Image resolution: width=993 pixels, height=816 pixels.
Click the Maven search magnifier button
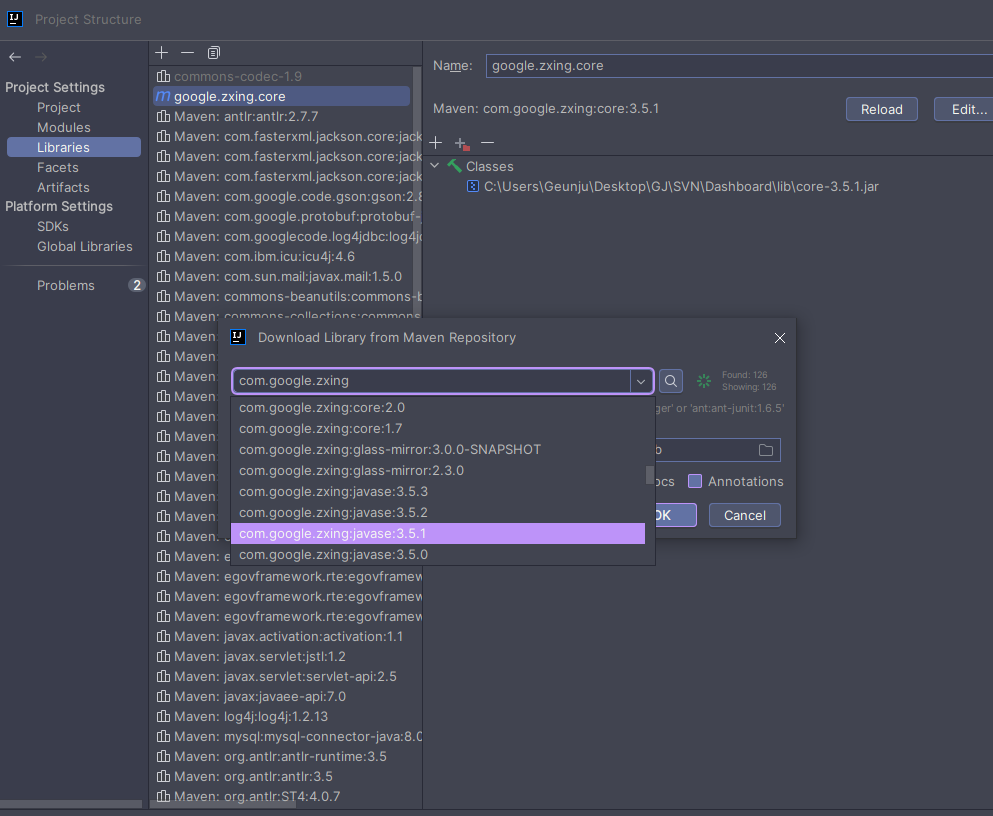(671, 381)
